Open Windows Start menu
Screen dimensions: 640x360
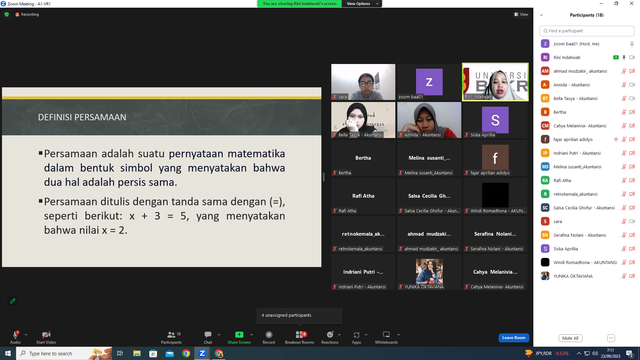8,353
